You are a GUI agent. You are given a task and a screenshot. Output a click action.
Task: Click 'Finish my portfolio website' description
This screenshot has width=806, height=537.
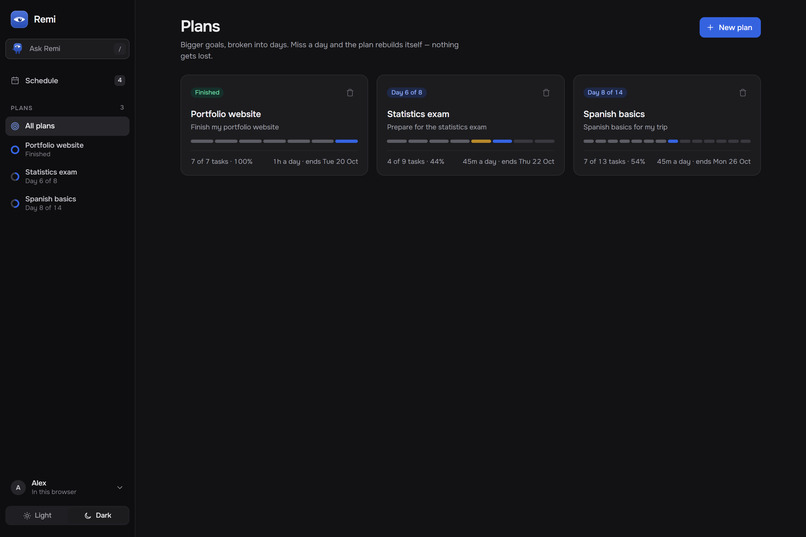235,127
